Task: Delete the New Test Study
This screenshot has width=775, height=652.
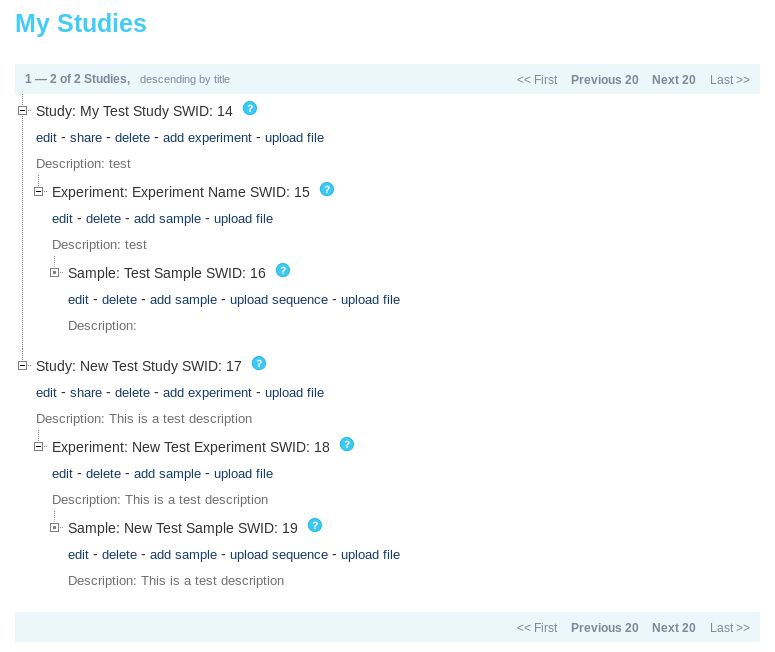Action: pos(132,393)
